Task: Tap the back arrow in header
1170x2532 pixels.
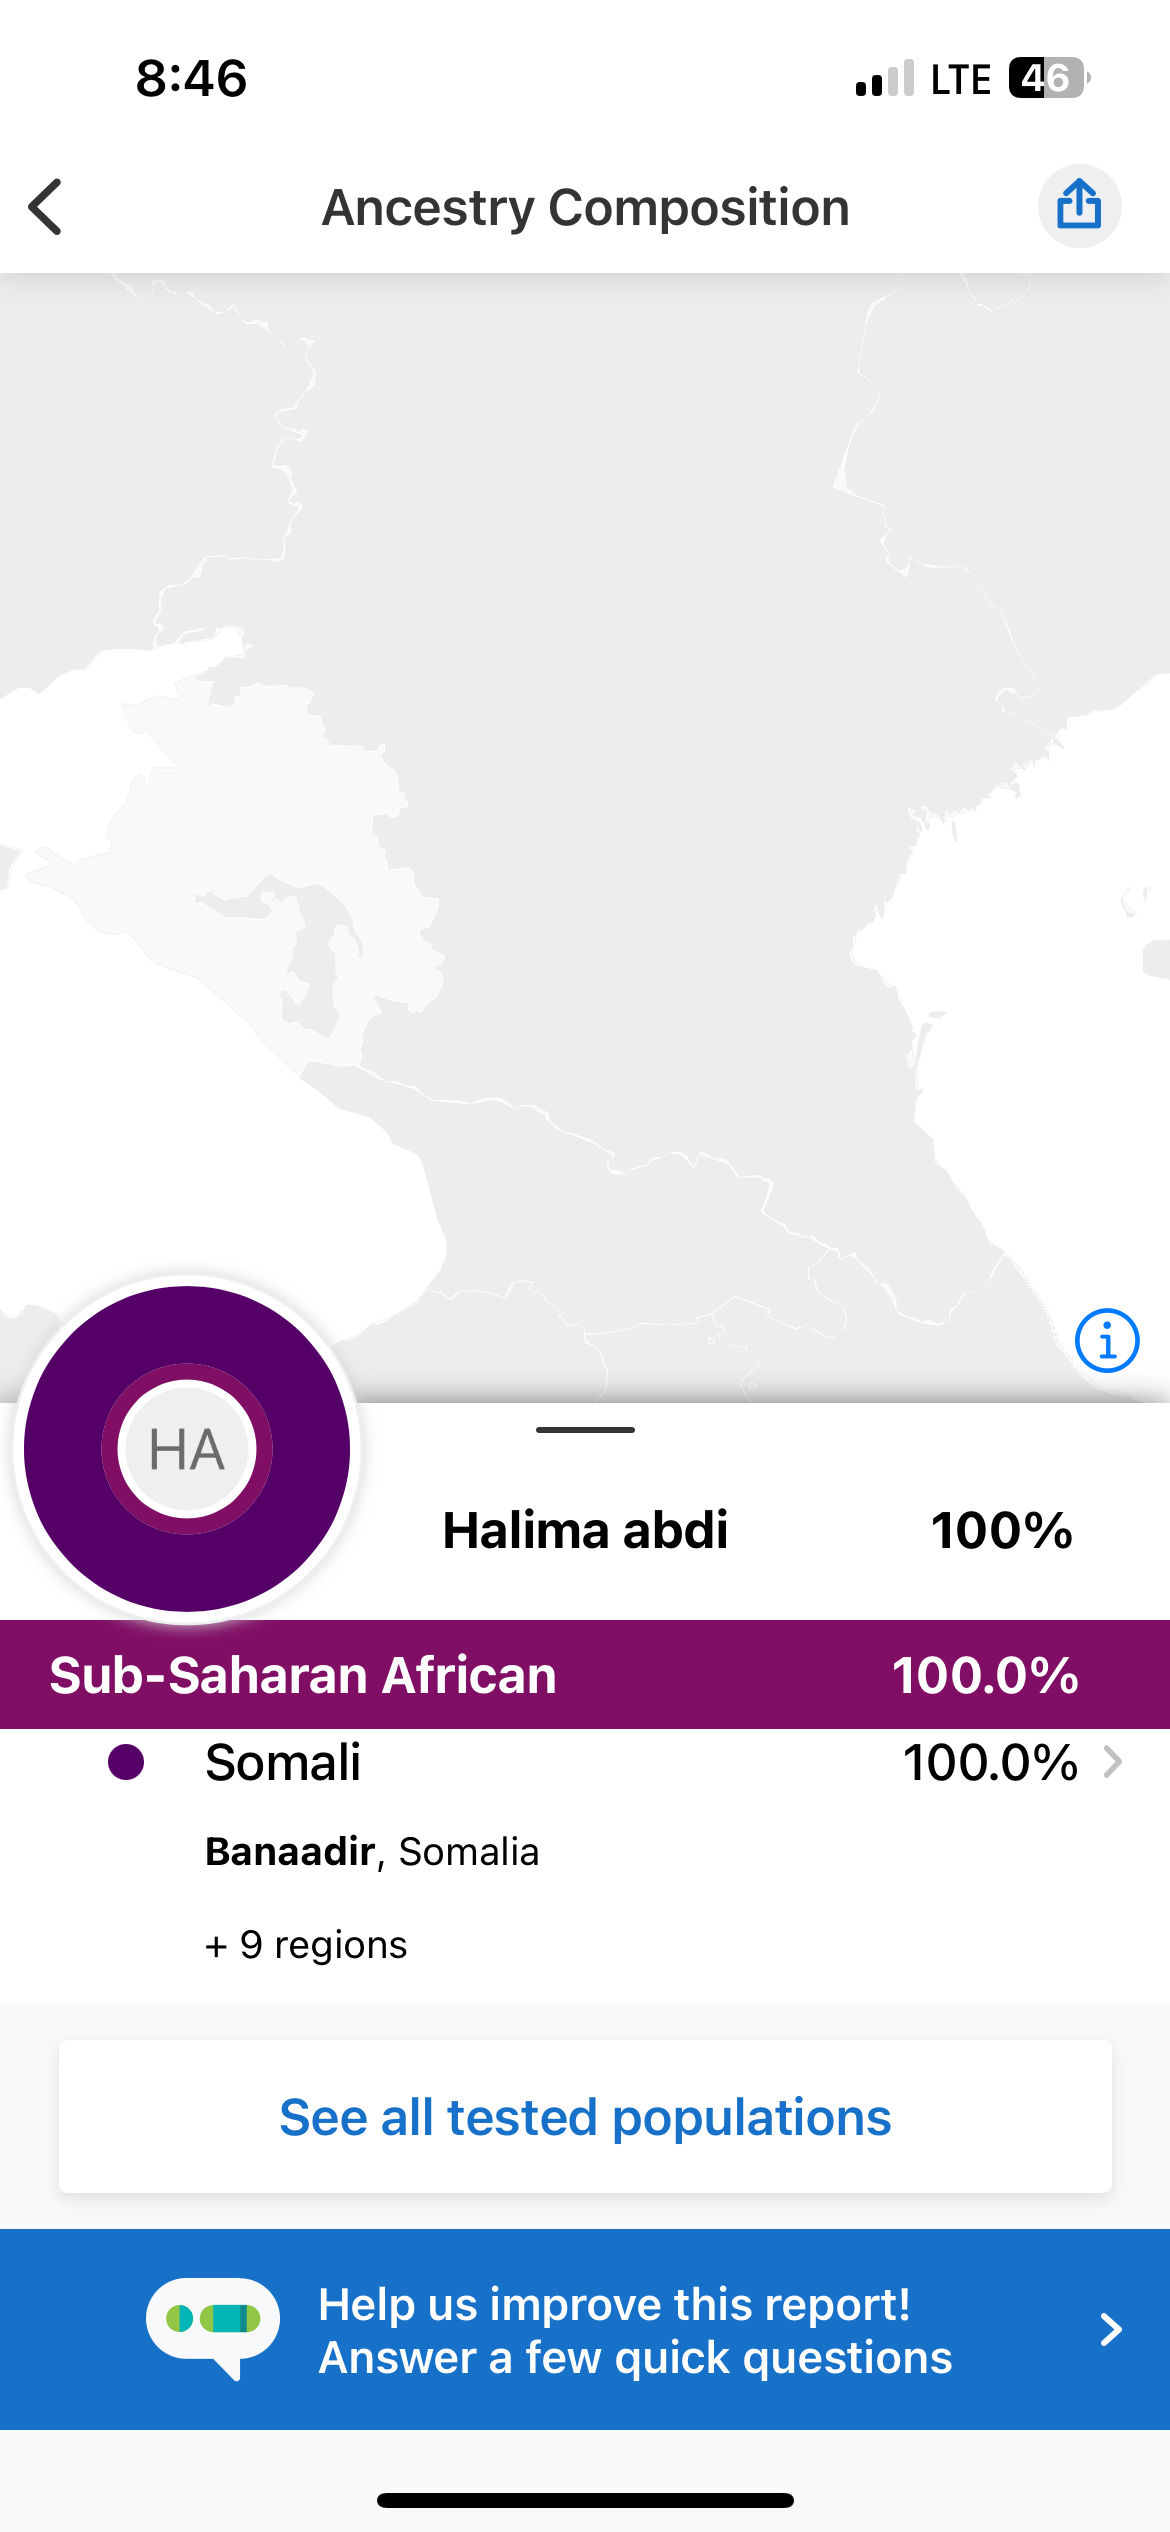Action: pos(46,207)
